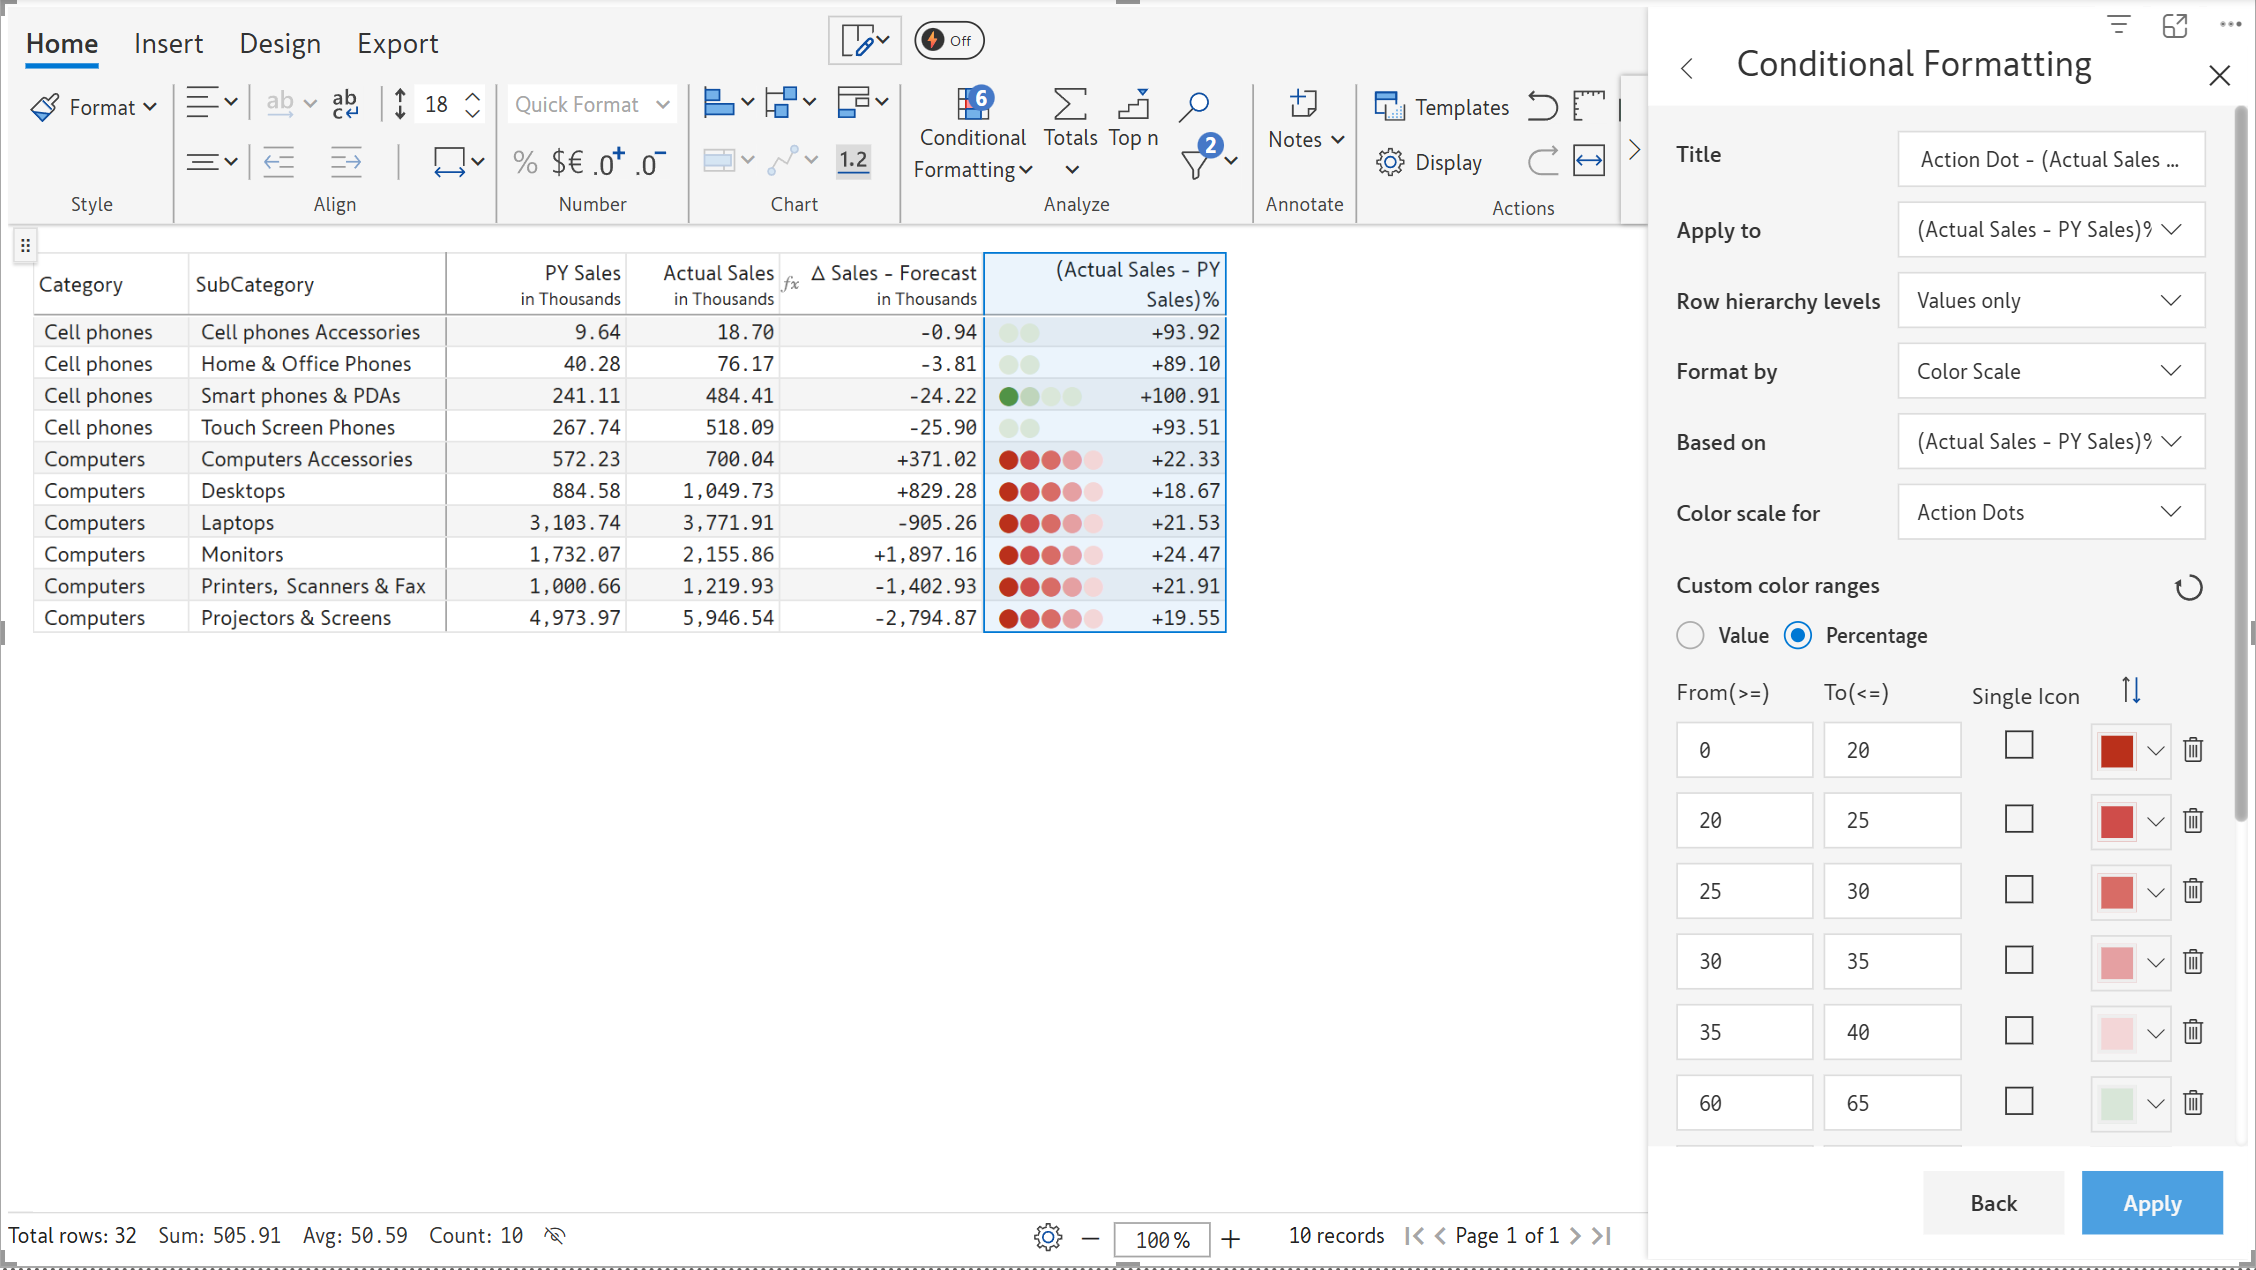Toggle the Off performance switch
The height and width of the screenshot is (1270, 2256).
[949, 41]
